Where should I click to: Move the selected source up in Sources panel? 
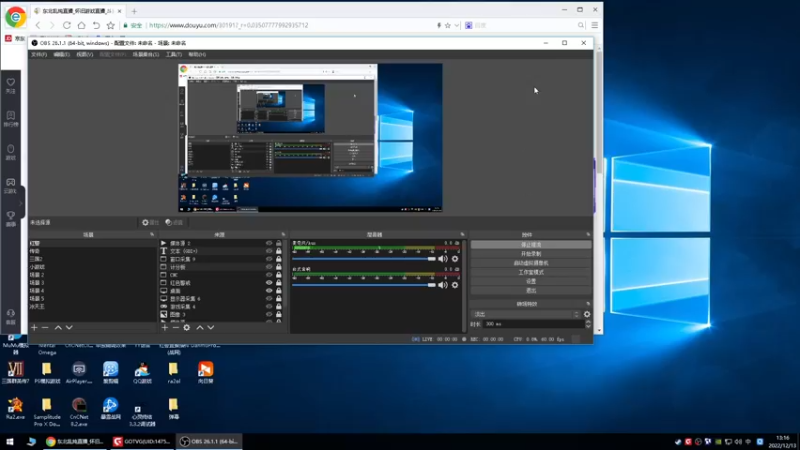(200, 328)
